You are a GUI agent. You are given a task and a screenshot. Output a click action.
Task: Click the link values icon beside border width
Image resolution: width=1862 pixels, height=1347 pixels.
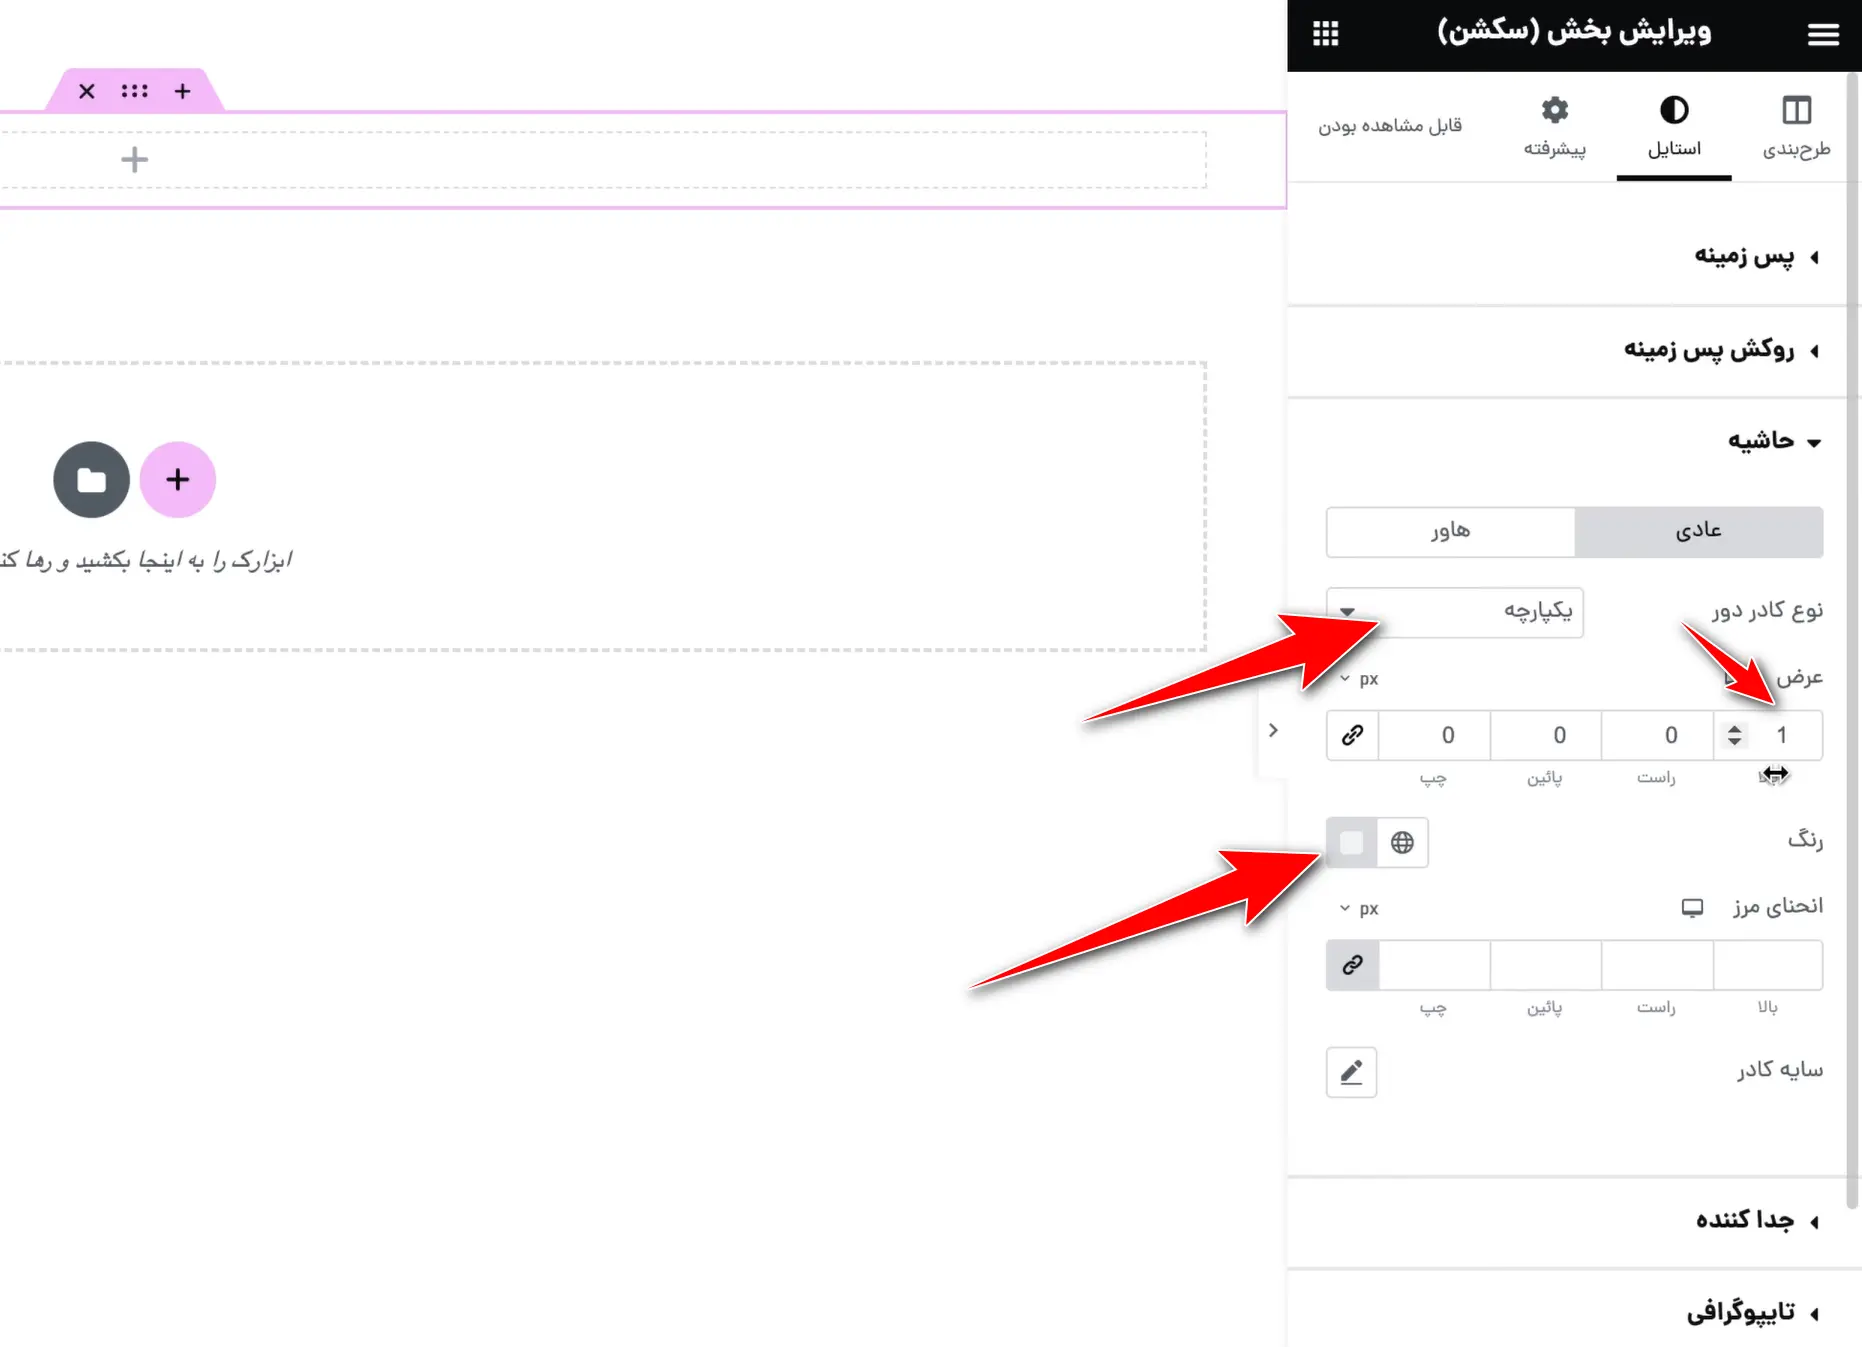(x=1352, y=735)
